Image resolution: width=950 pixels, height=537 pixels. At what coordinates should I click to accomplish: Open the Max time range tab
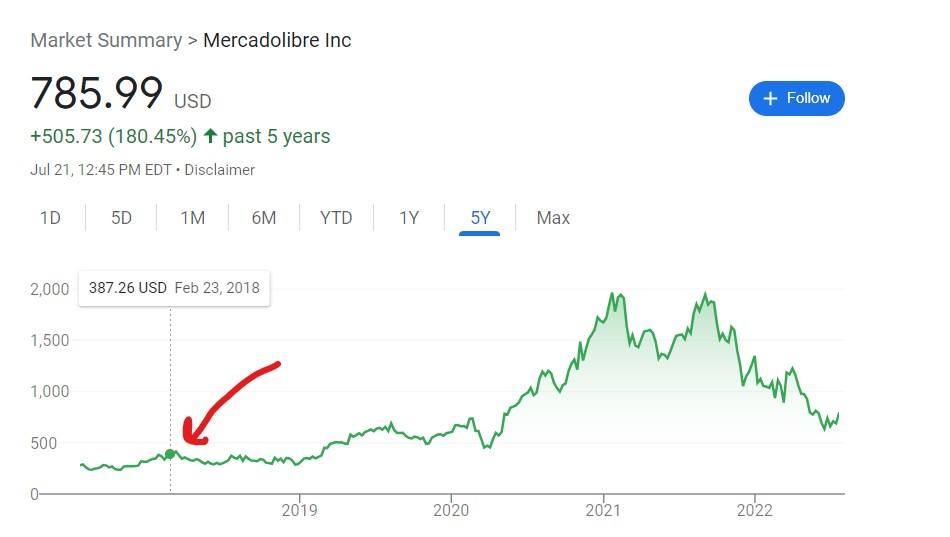coord(553,218)
